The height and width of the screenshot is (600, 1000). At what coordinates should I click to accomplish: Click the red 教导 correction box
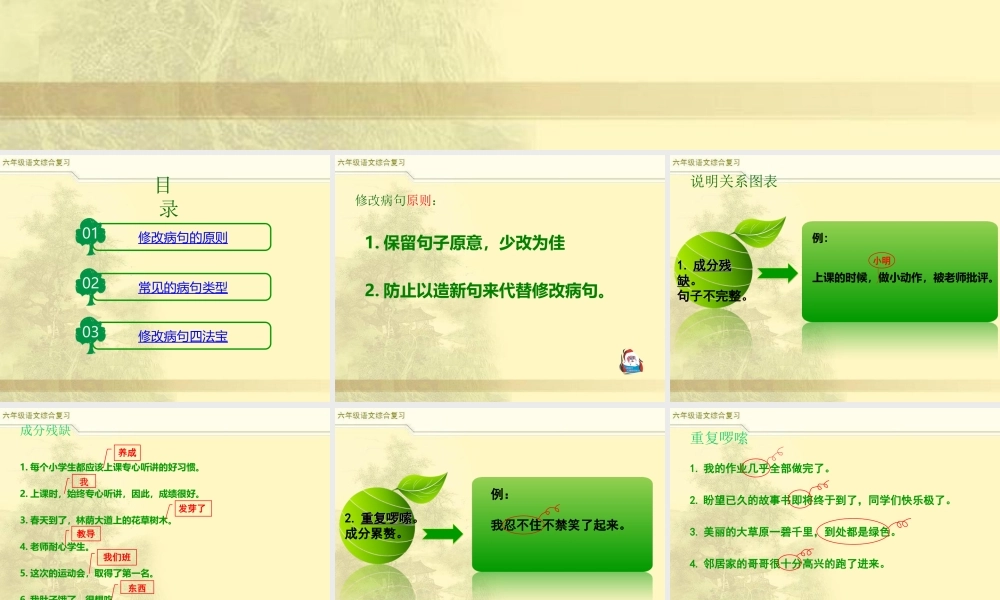pyautogui.click(x=85, y=534)
